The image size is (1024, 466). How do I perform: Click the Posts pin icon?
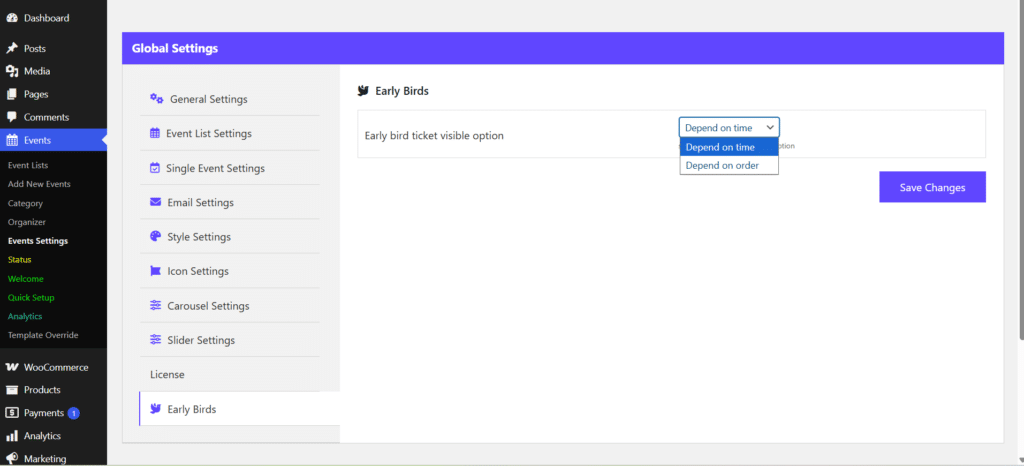(x=12, y=48)
